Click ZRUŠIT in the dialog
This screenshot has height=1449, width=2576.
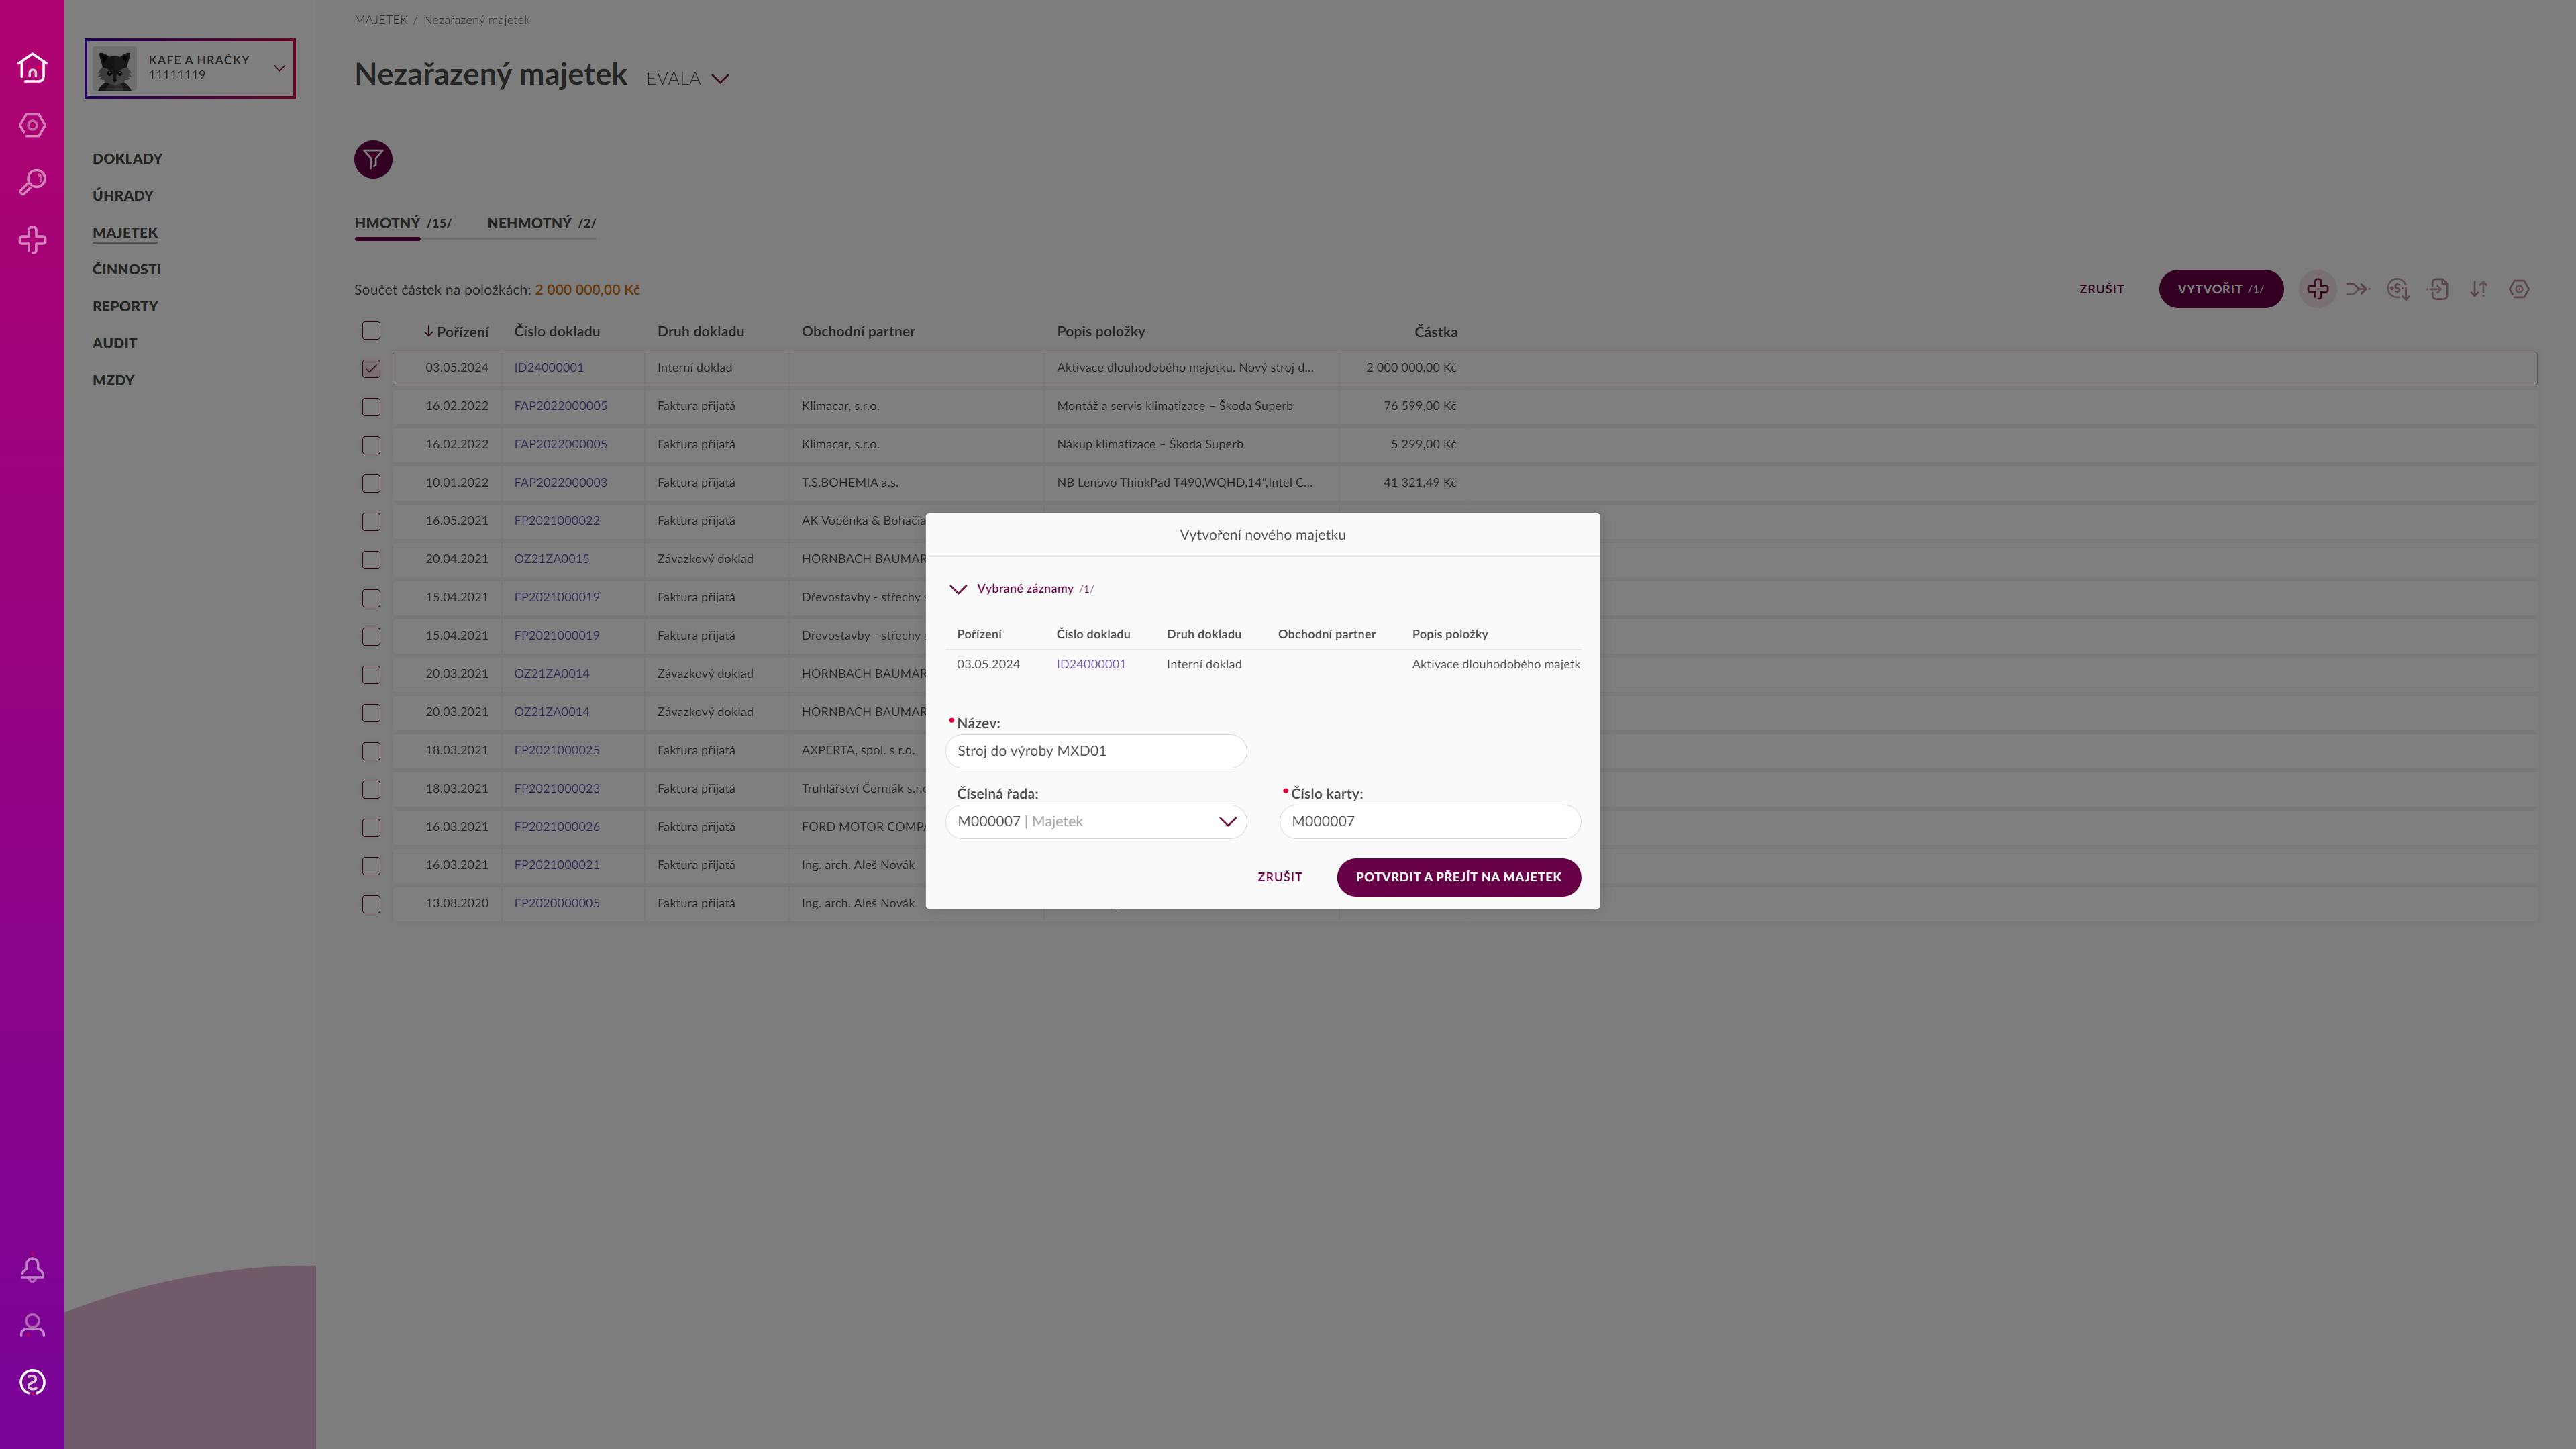pos(1279,877)
